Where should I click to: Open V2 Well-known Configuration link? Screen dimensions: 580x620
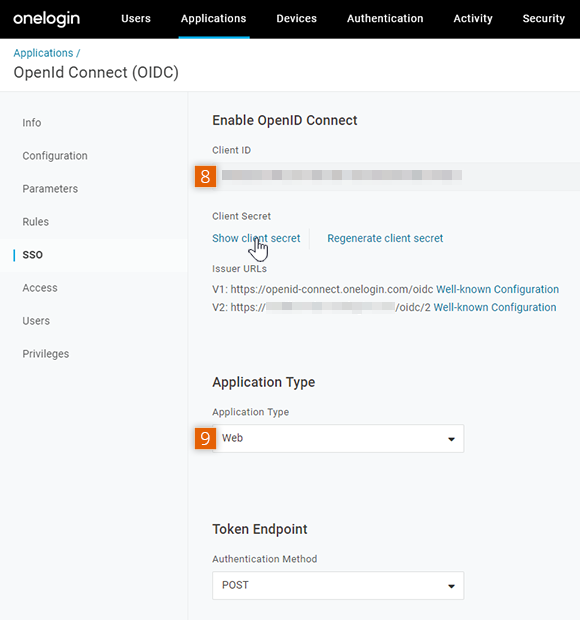495,308
